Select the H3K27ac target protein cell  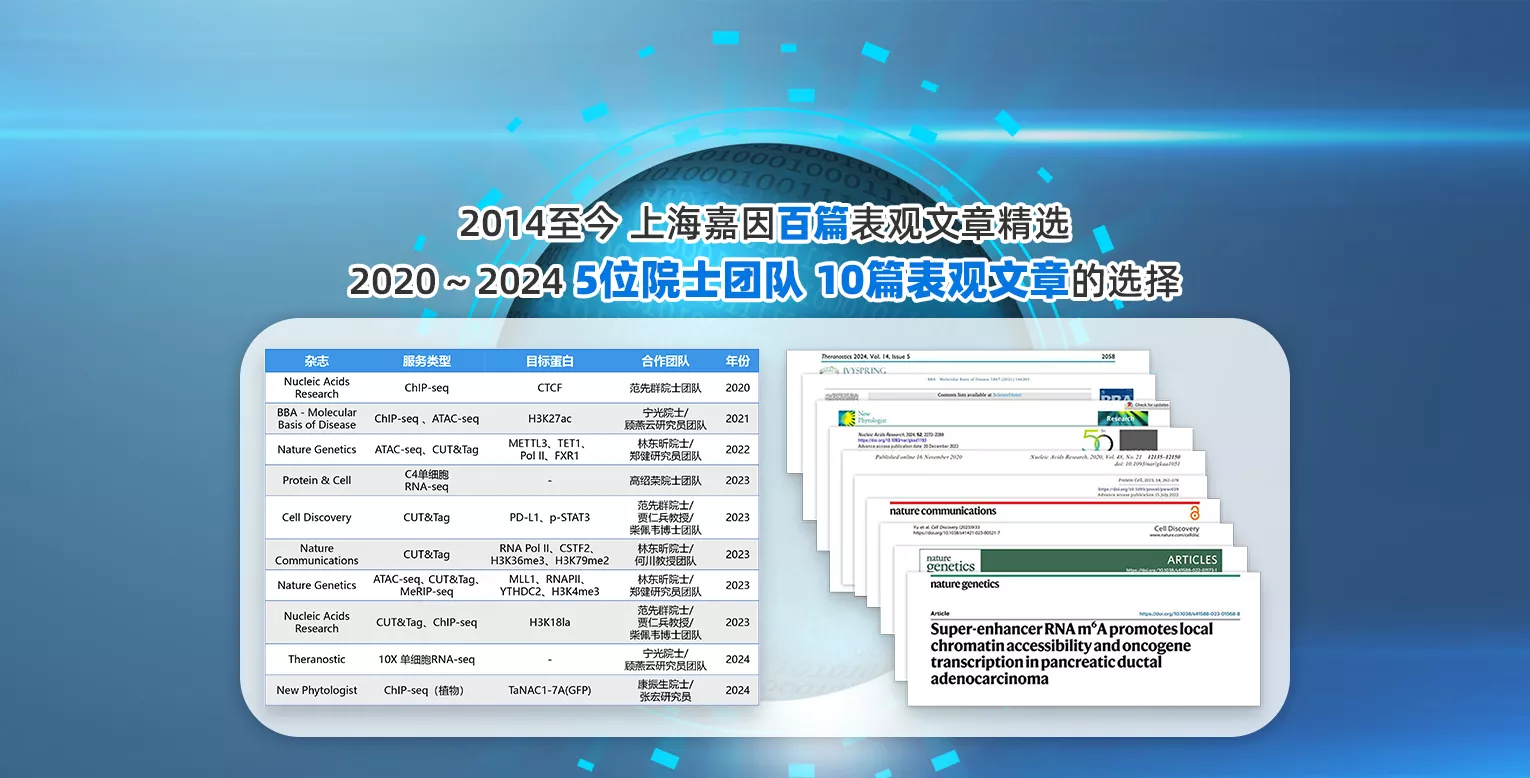coord(549,418)
